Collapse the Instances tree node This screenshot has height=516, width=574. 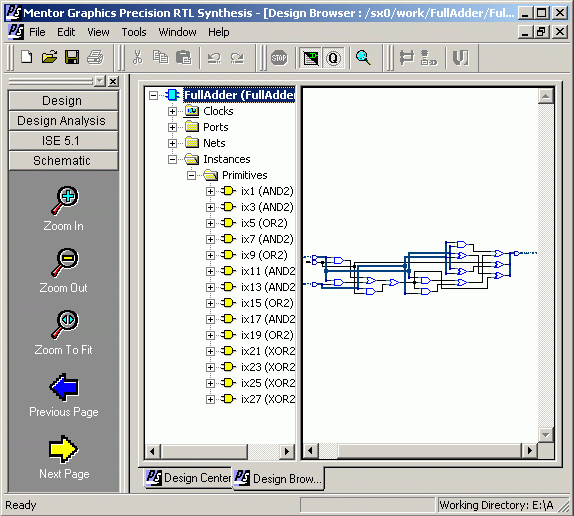tap(172, 159)
